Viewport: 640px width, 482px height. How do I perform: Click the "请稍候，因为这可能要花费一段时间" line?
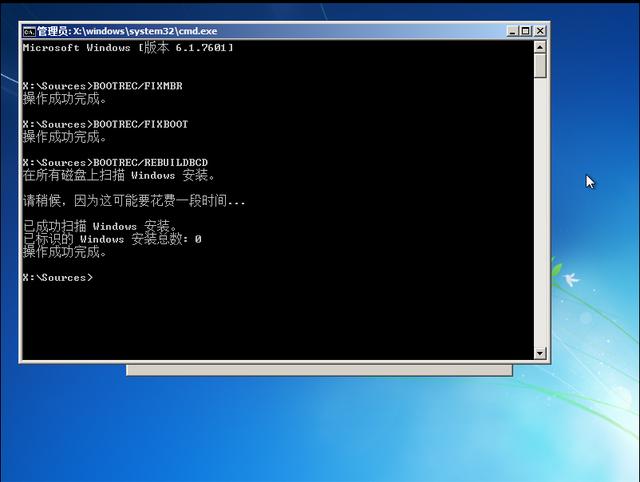(134, 201)
